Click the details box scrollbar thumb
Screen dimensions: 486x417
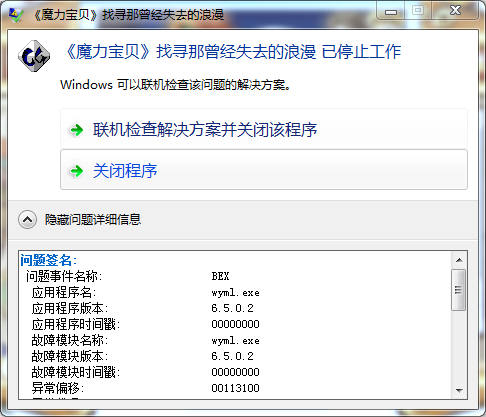point(459,290)
